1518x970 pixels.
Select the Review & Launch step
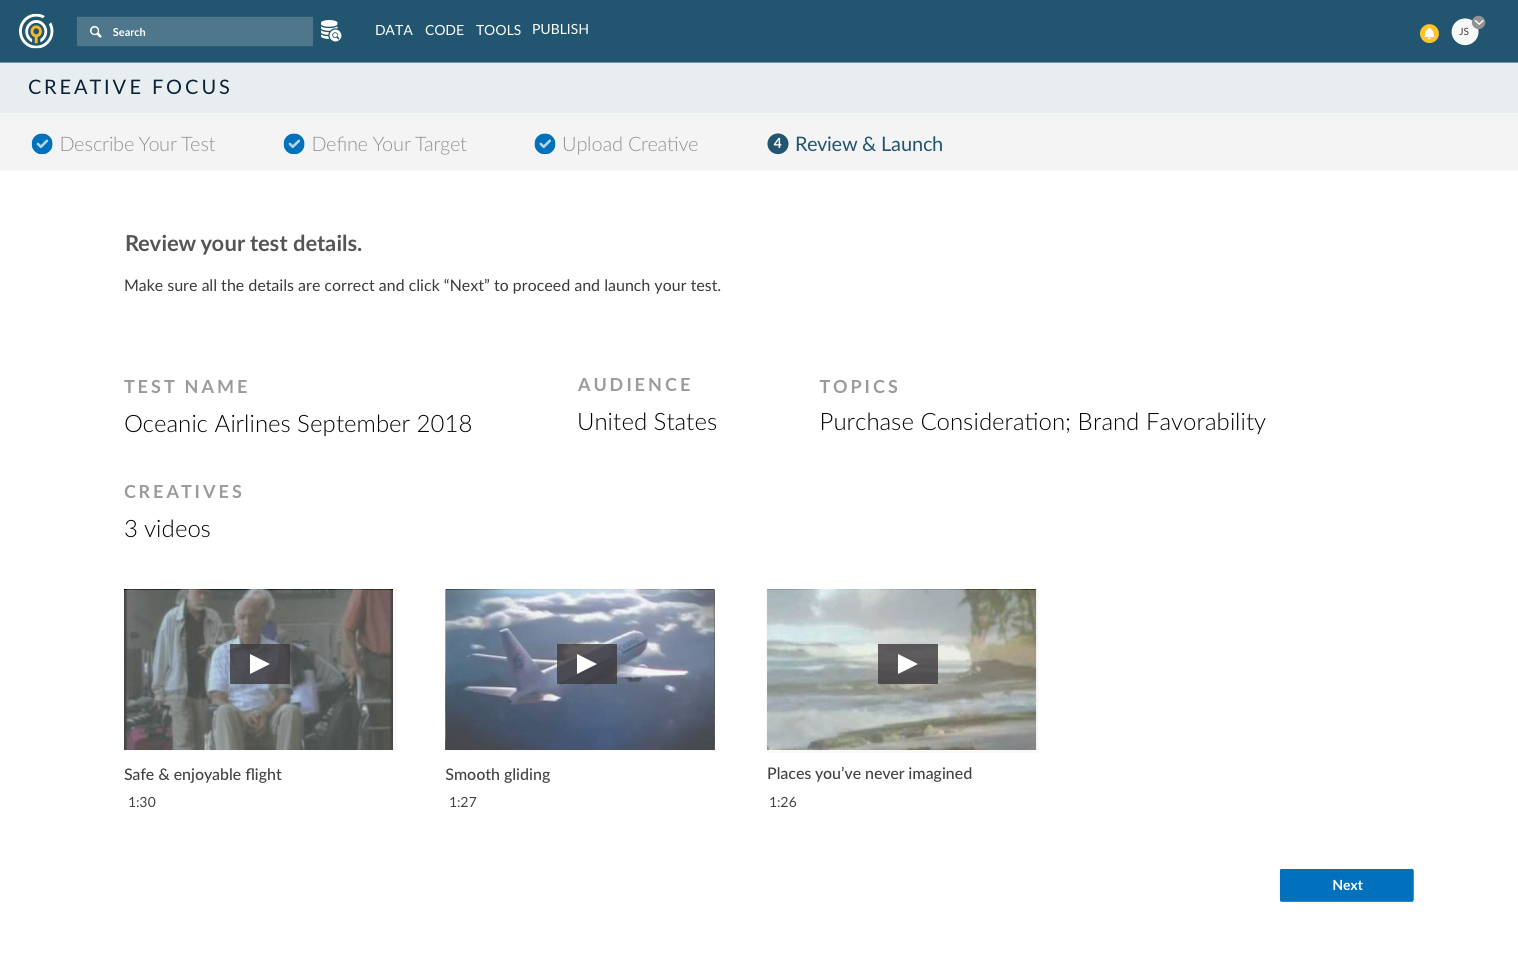click(868, 144)
